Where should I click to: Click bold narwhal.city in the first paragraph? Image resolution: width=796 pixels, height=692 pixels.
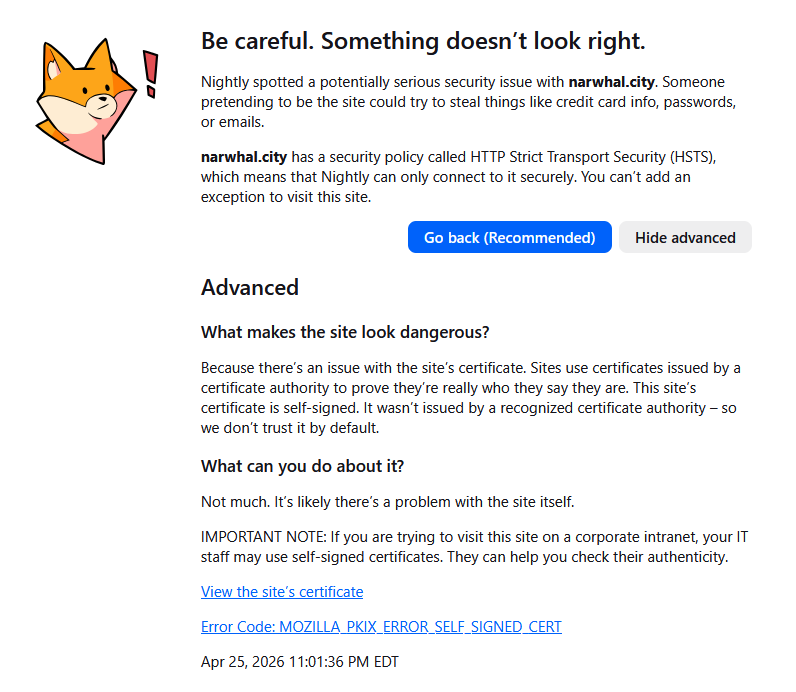pos(611,82)
